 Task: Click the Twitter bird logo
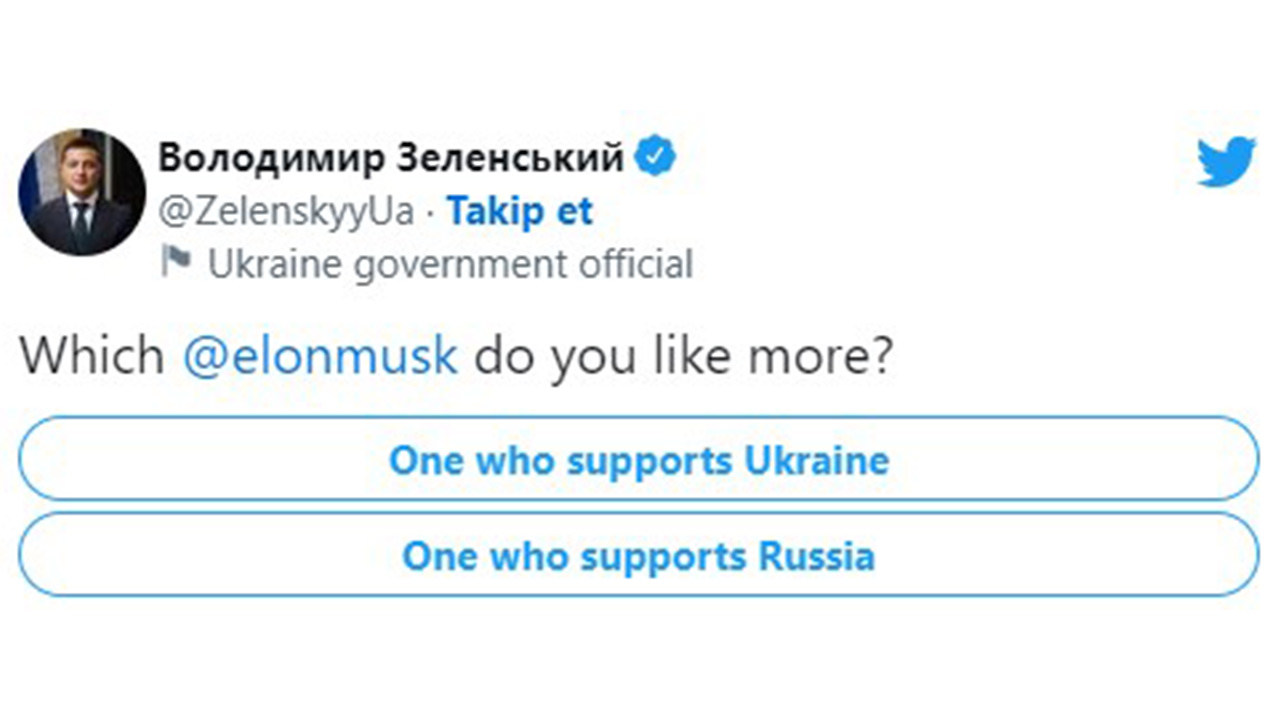point(1226,161)
